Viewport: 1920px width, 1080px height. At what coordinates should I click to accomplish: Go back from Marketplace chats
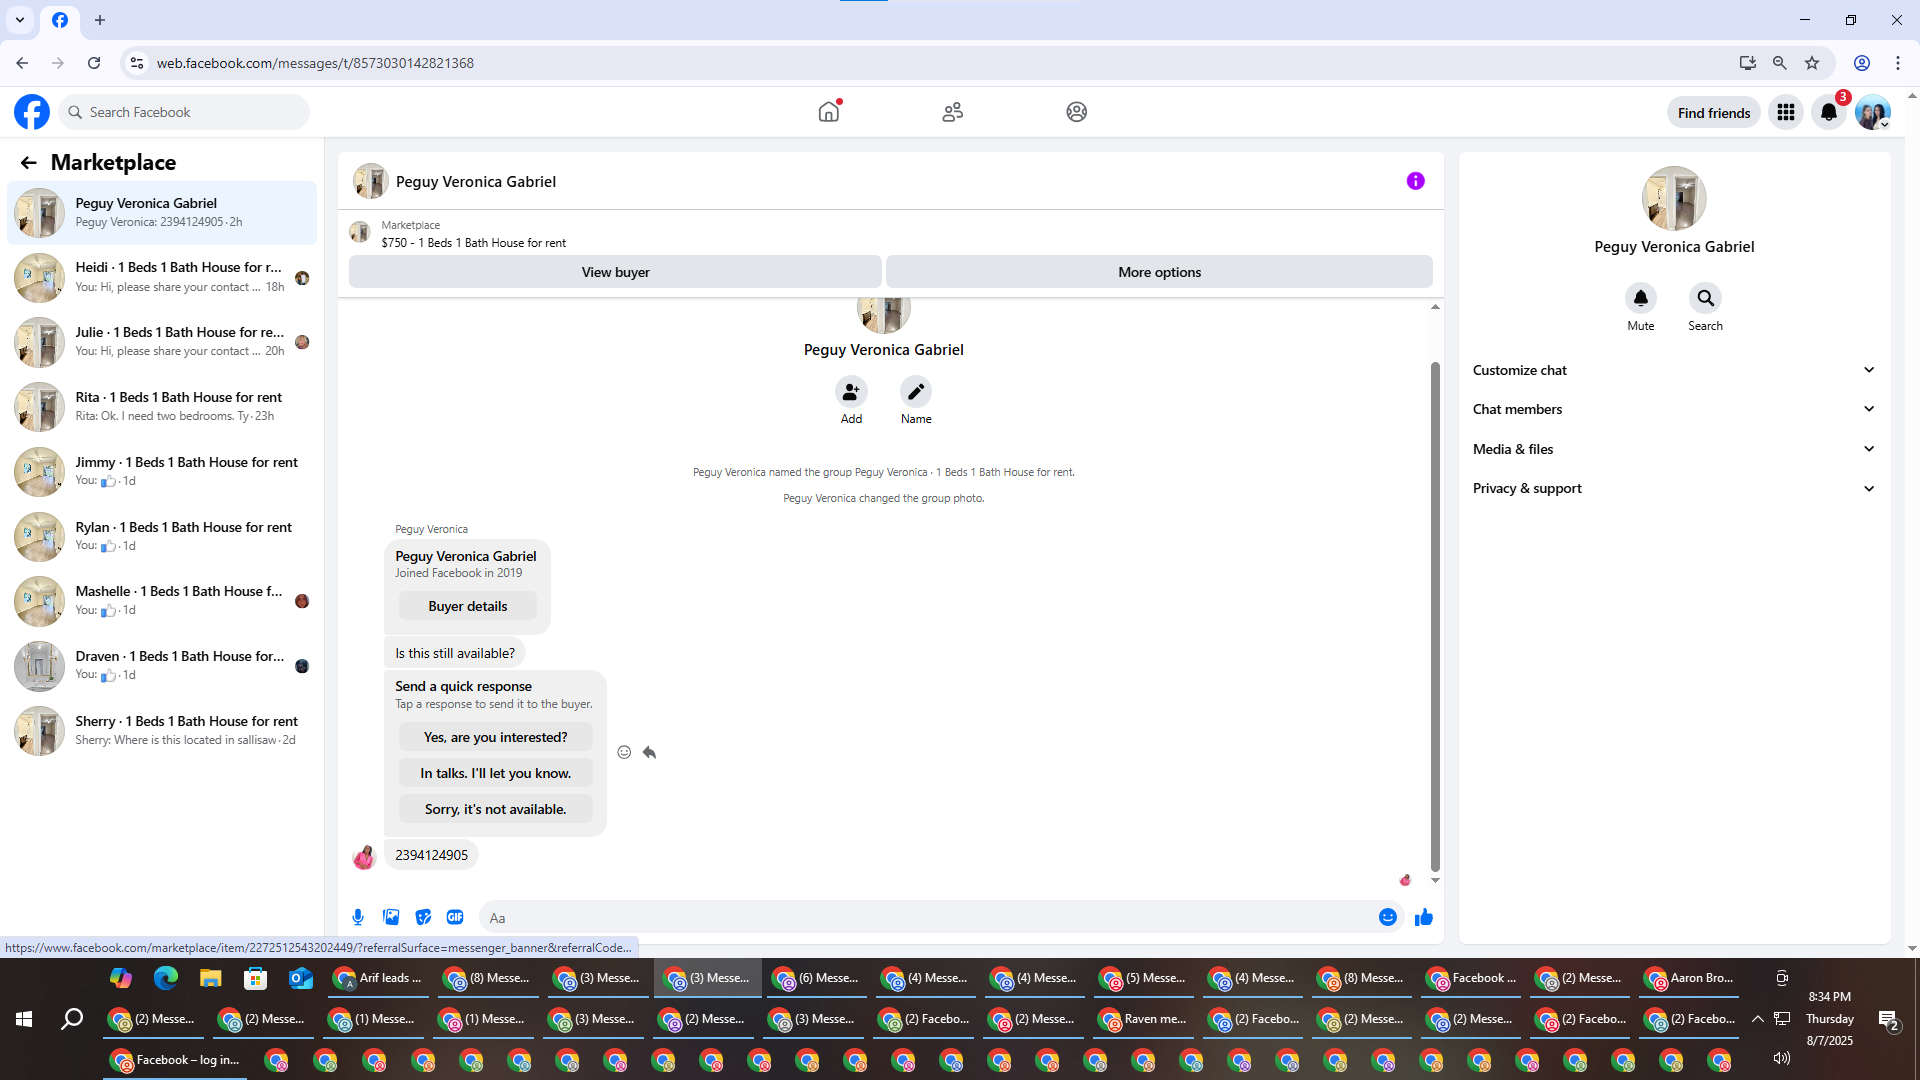click(x=28, y=162)
